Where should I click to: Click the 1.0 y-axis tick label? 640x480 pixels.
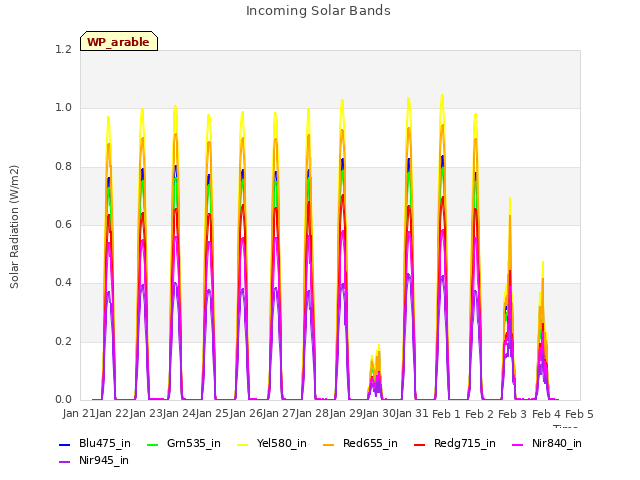64,108
